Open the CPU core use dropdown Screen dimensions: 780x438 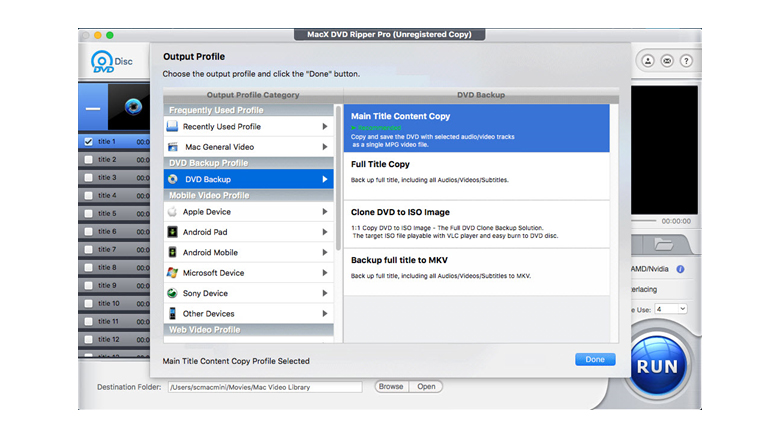(671, 309)
